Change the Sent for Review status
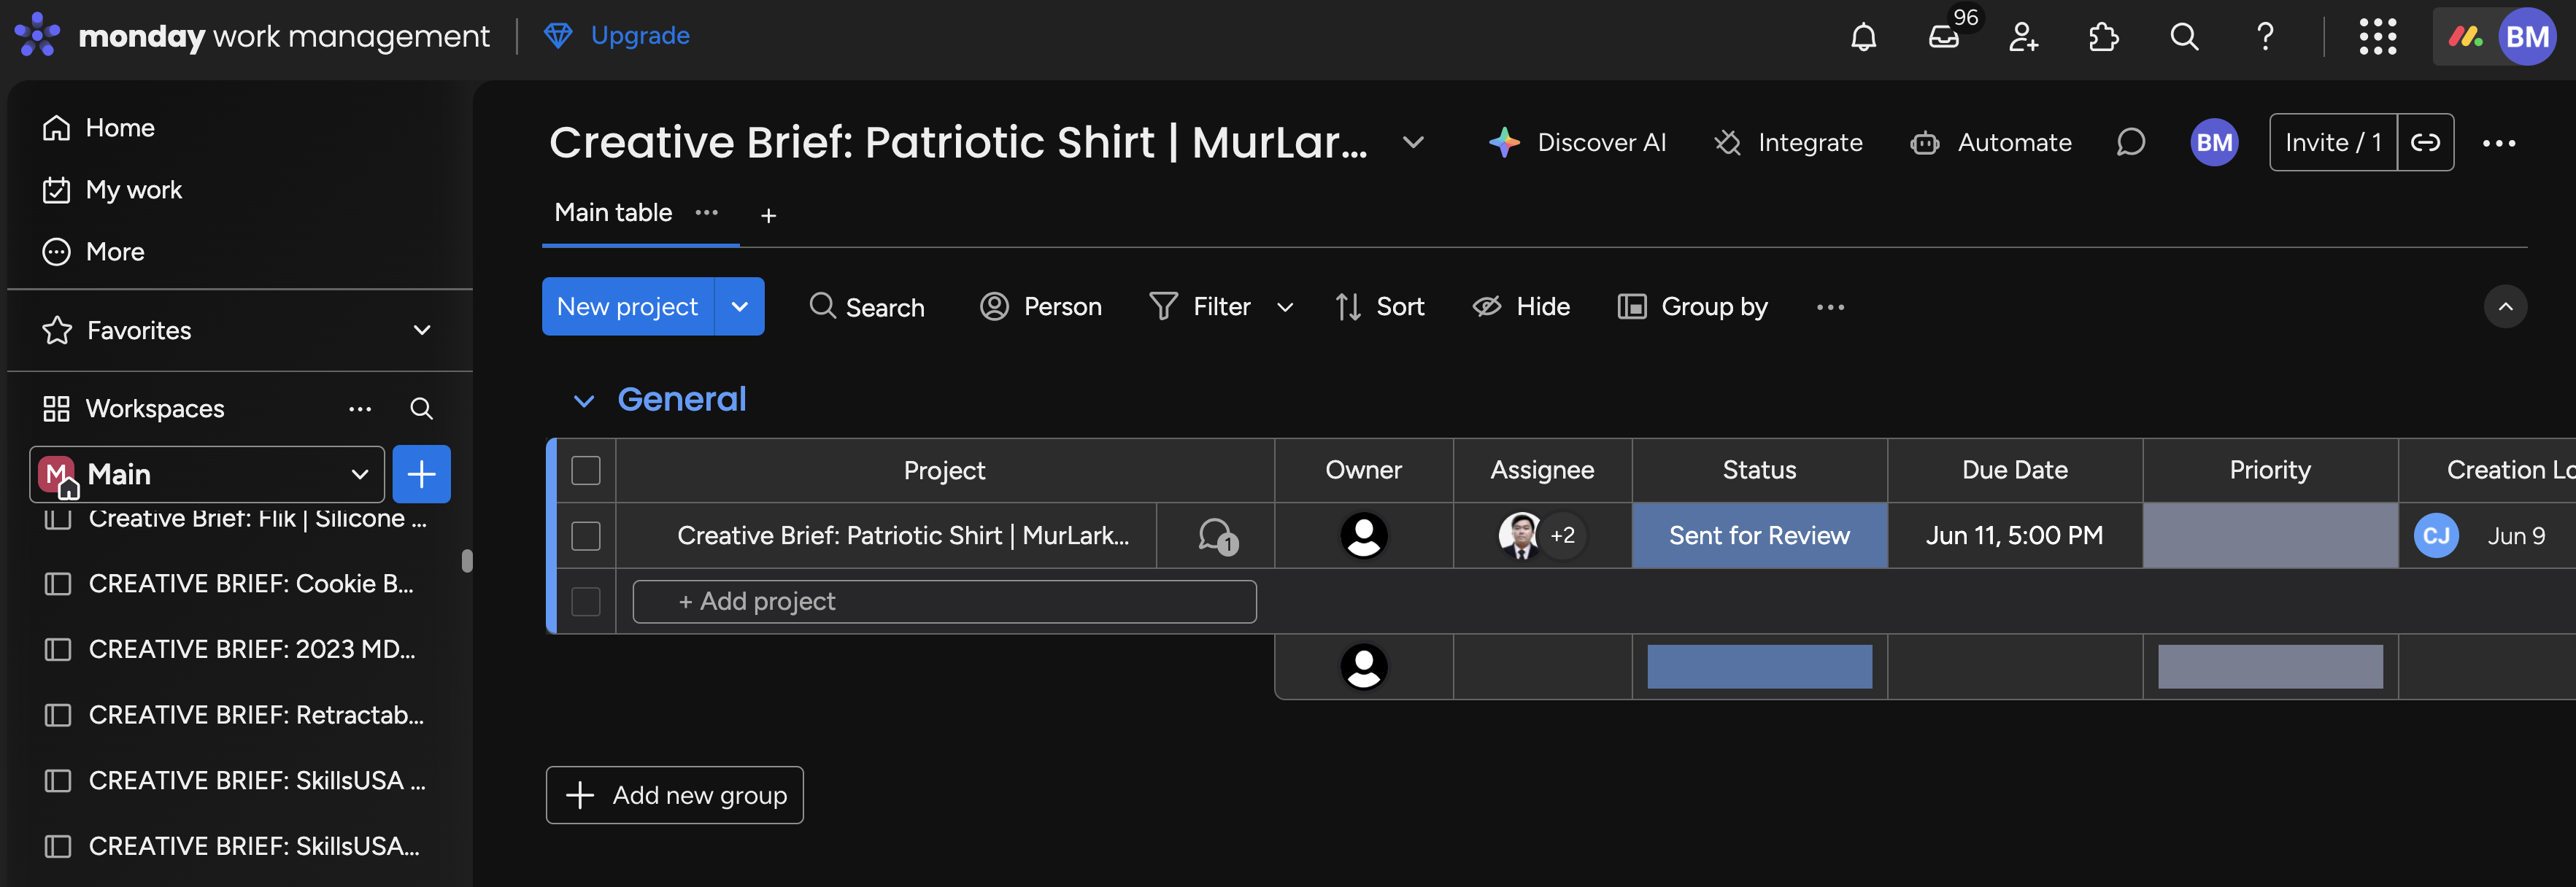Viewport: 2576px width, 887px height. pyautogui.click(x=1759, y=536)
